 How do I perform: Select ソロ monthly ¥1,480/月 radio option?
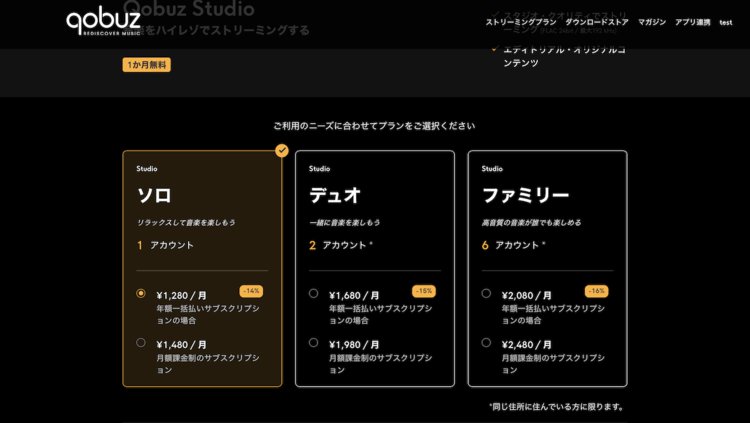(141, 343)
